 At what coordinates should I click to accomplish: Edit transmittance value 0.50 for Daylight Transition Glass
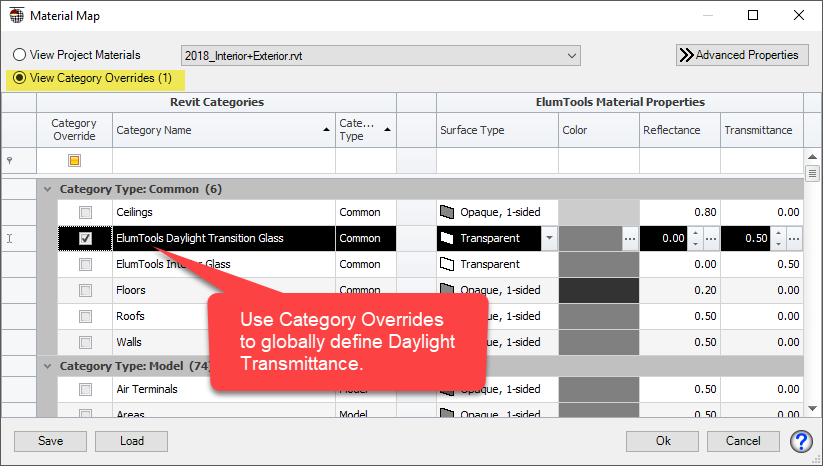[x=746, y=238]
